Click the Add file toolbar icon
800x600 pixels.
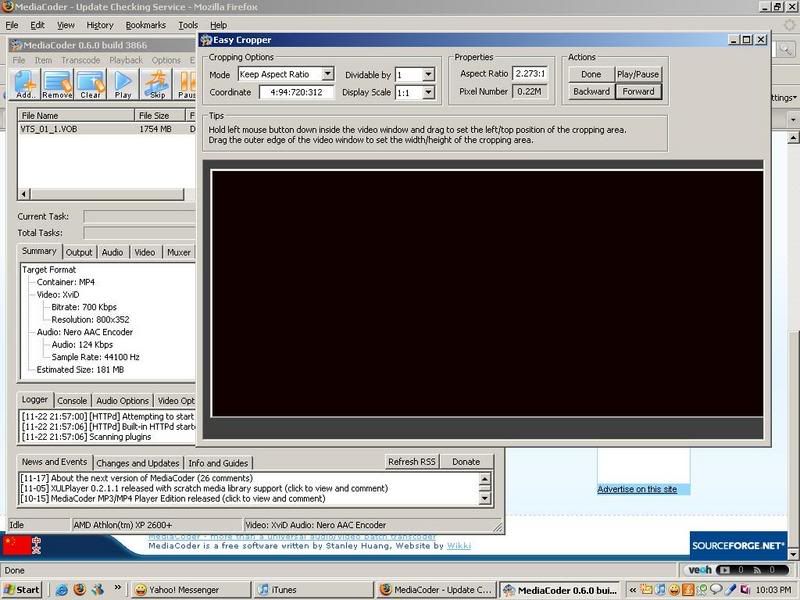25,84
